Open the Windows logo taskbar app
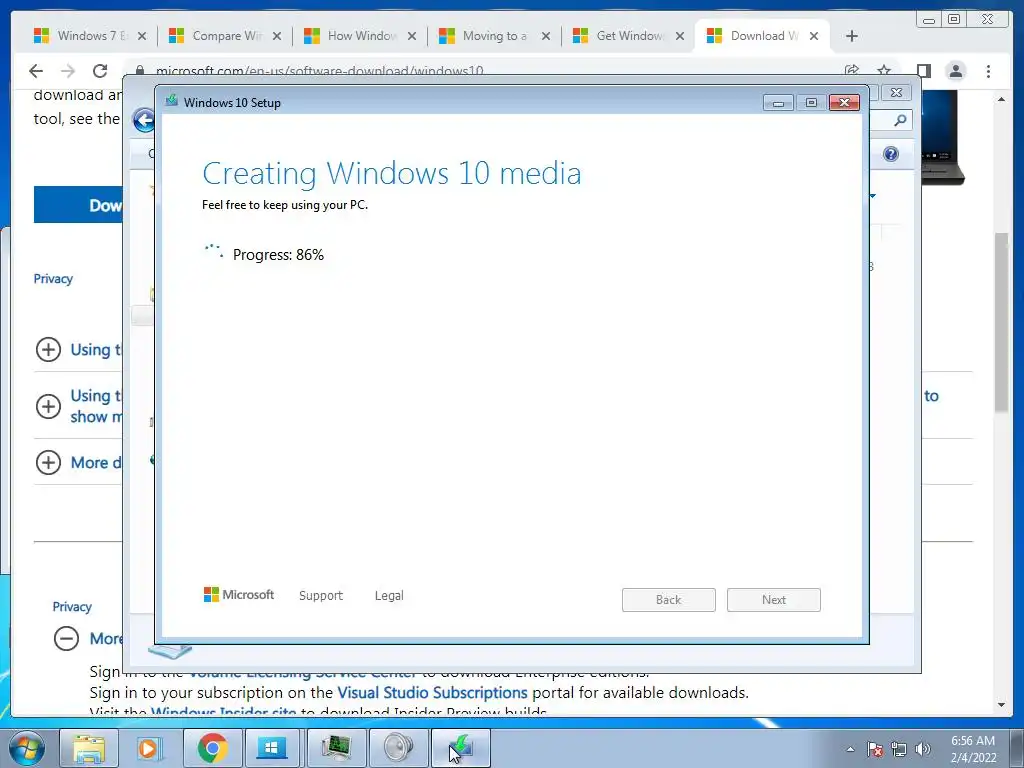1024x768 pixels. [x=272, y=748]
